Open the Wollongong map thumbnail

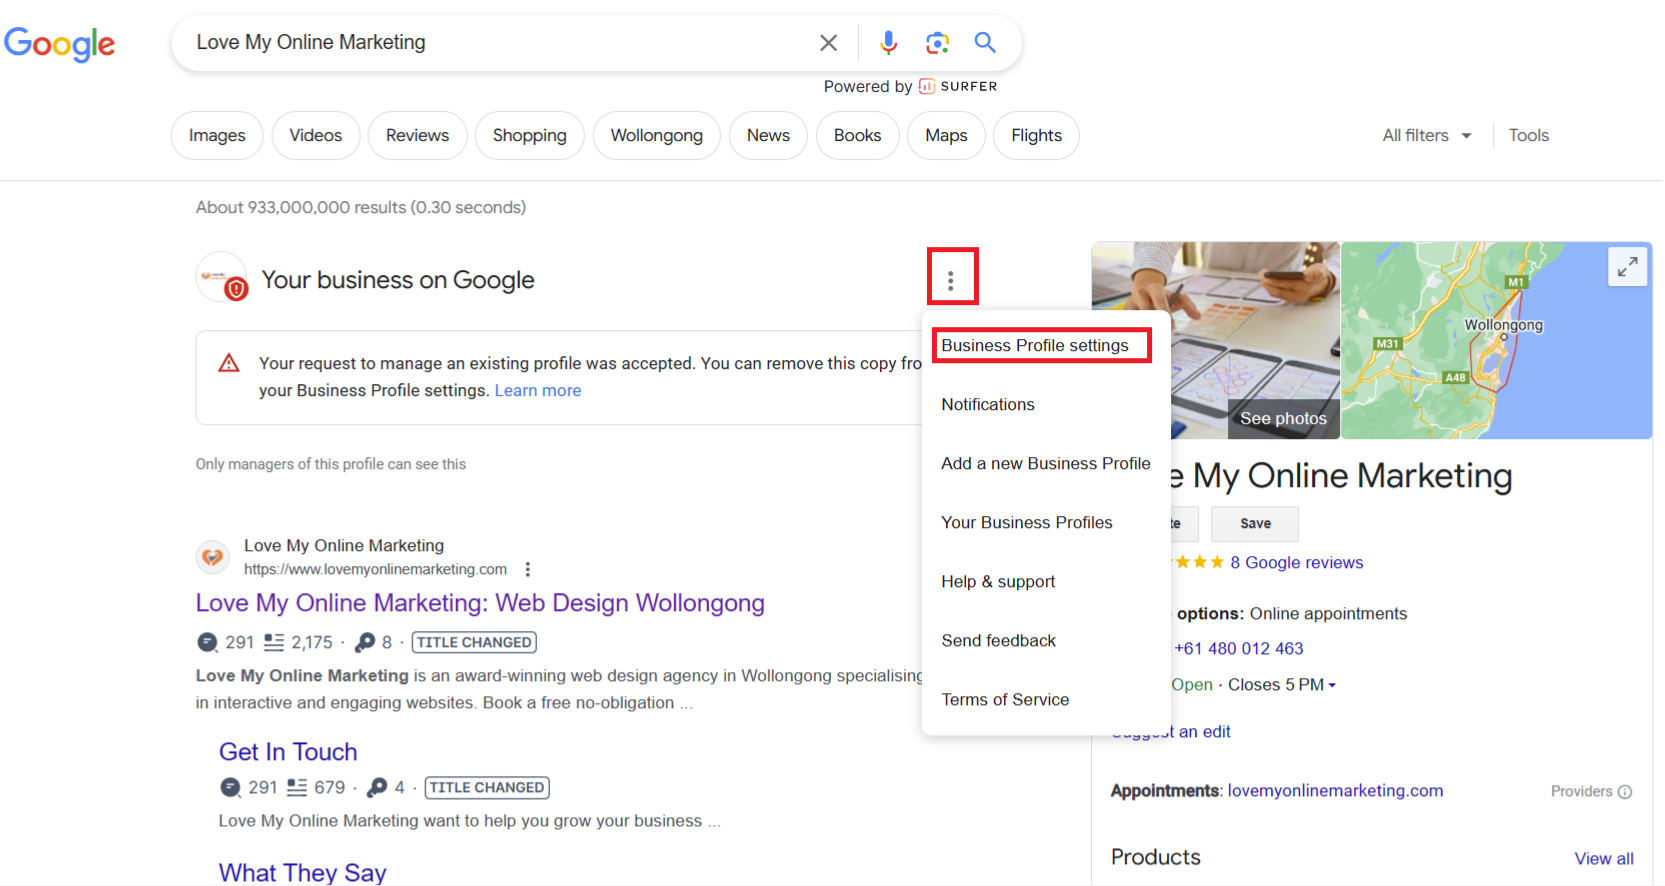(x=1496, y=340)
